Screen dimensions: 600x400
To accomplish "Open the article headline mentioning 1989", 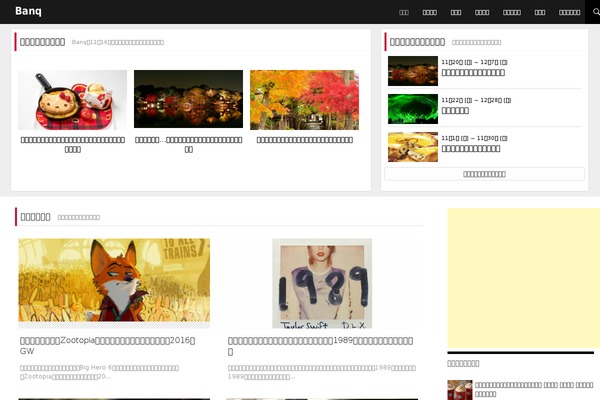I will [x=320, y=346].
